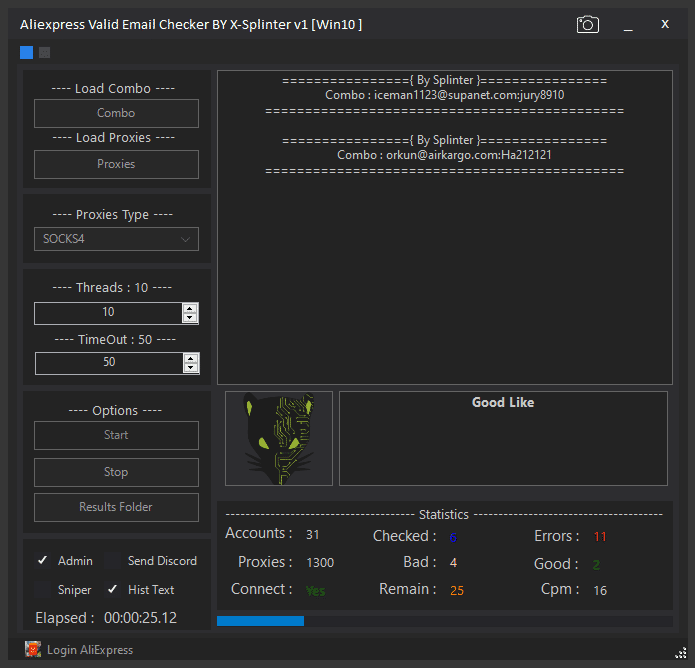Click the camera screenshot icon in title bar
The image size is (695, 668).
(x=587, y=25)
